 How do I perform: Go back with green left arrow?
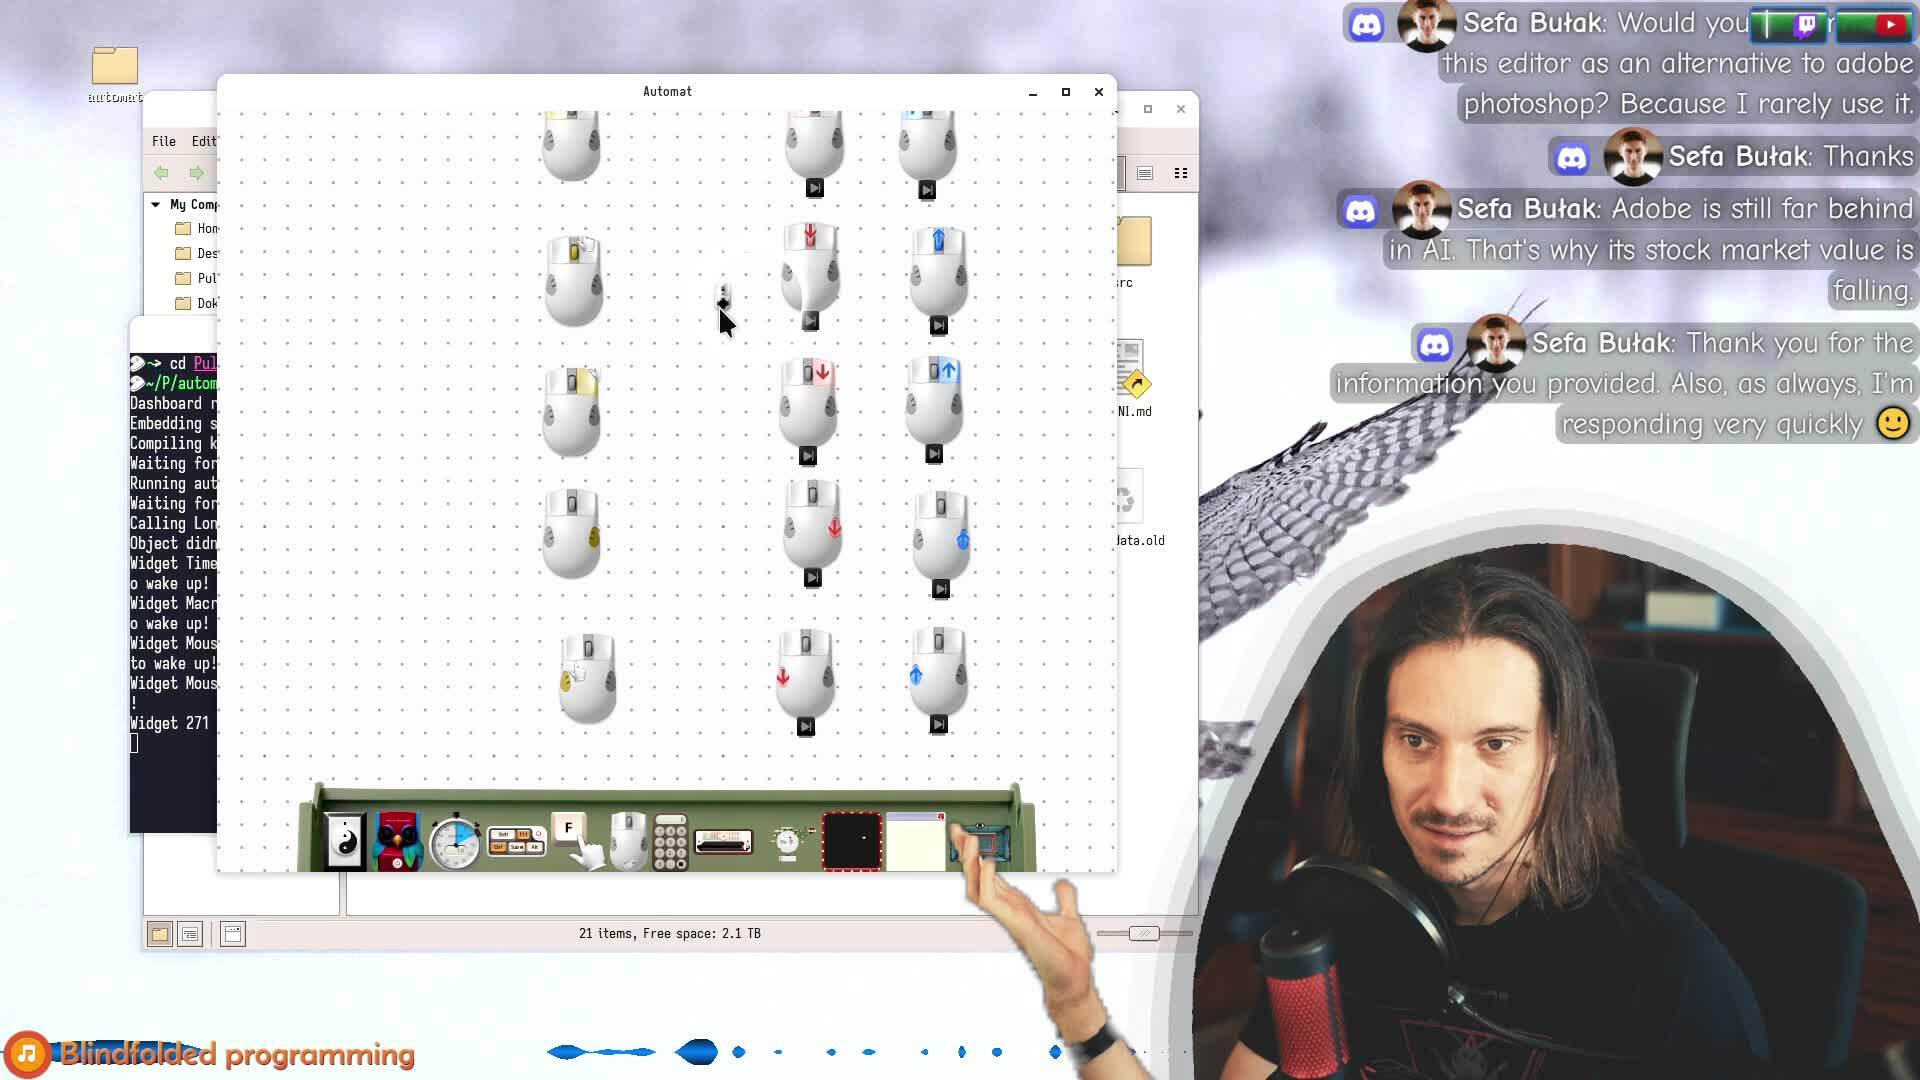[162, 173]
